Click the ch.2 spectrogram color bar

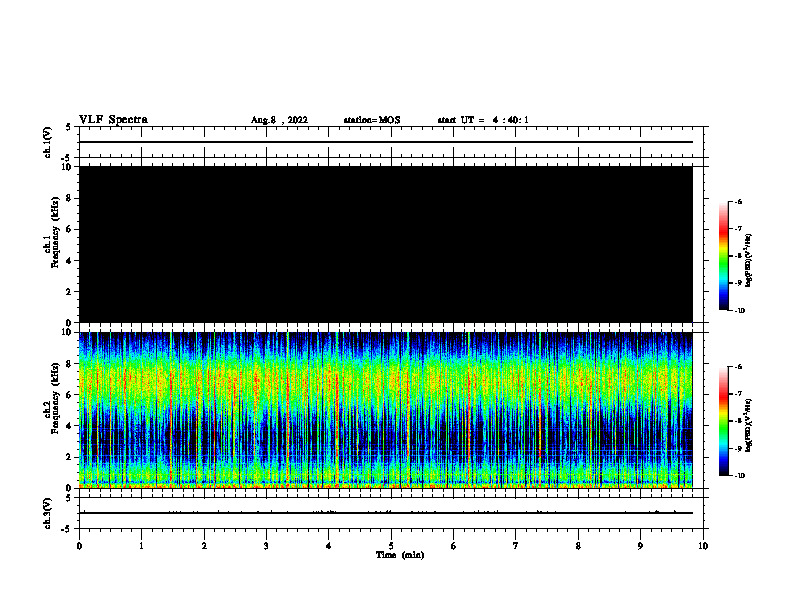pyautogui.click(x=723, y=421)
